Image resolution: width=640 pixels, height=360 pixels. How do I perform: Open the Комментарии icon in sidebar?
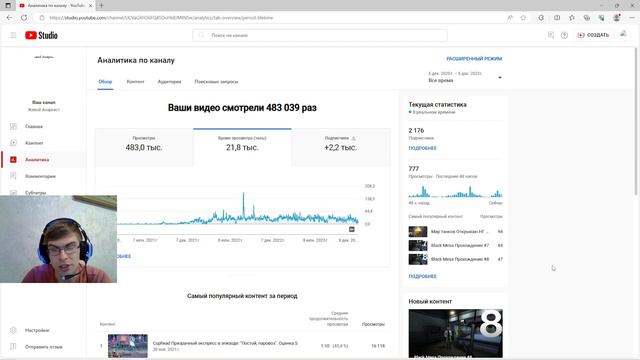coord(13,176)
